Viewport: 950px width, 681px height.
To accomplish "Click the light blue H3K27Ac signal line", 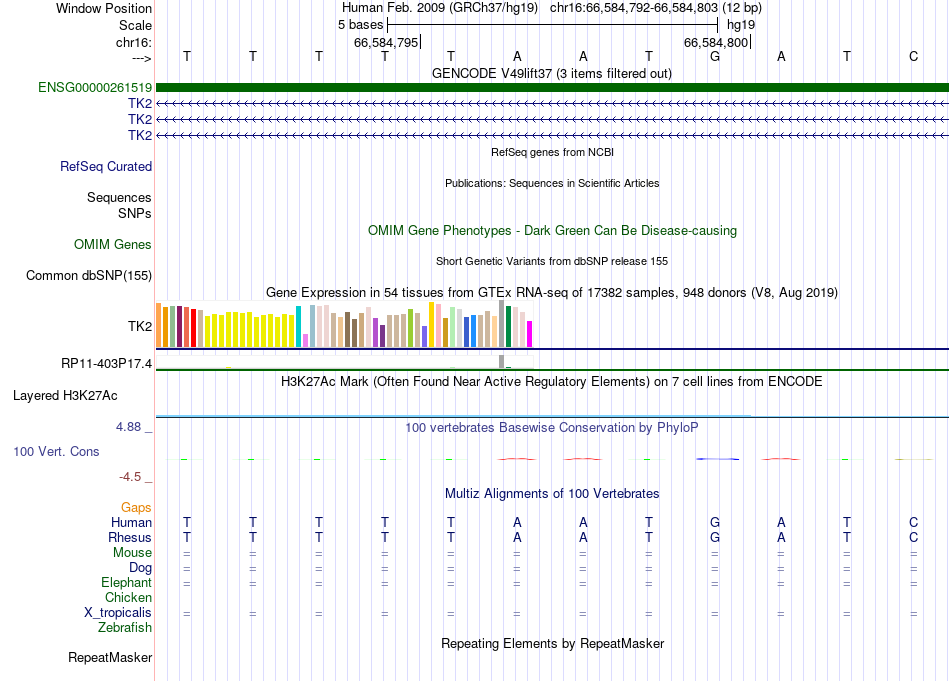I will (x=453, y=416).
